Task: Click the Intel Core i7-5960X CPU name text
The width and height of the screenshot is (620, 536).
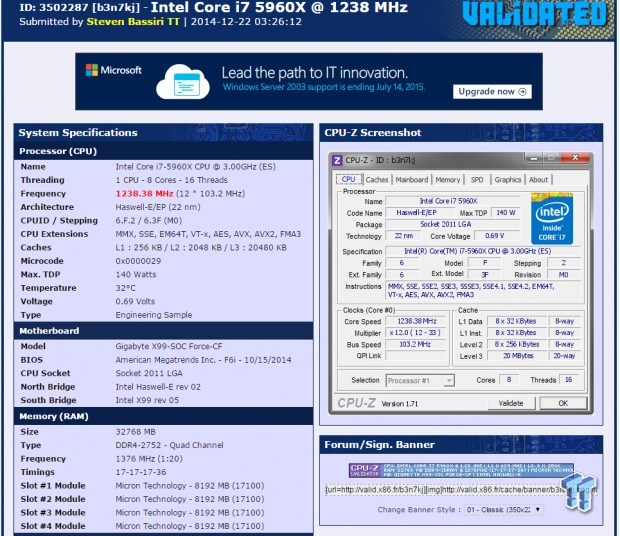Action: (195, 167)
